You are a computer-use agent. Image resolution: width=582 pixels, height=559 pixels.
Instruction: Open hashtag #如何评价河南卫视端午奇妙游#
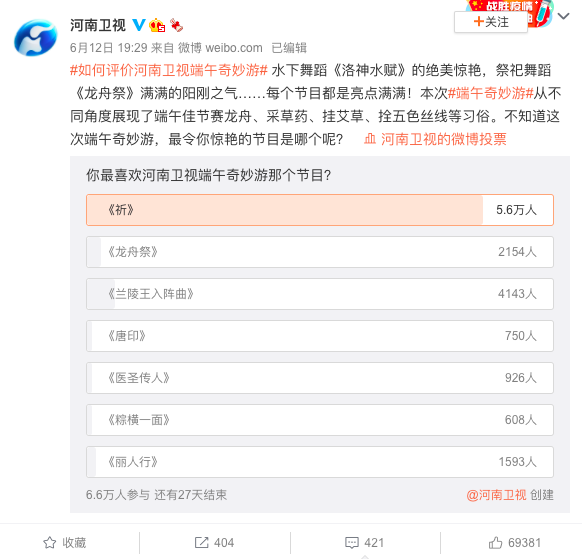pos(169,70)
